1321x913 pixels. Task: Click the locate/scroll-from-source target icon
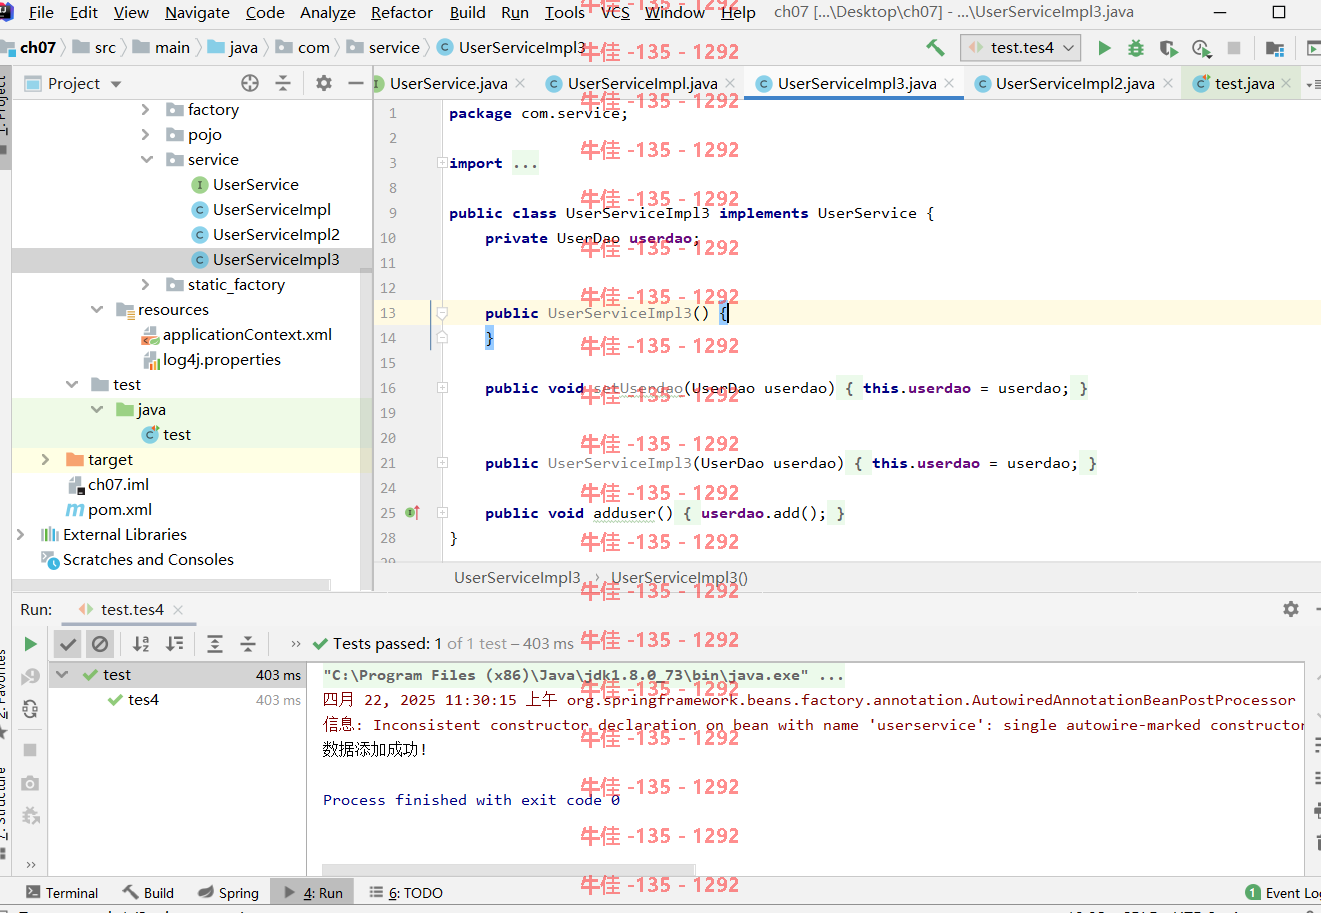click(250, 83)
